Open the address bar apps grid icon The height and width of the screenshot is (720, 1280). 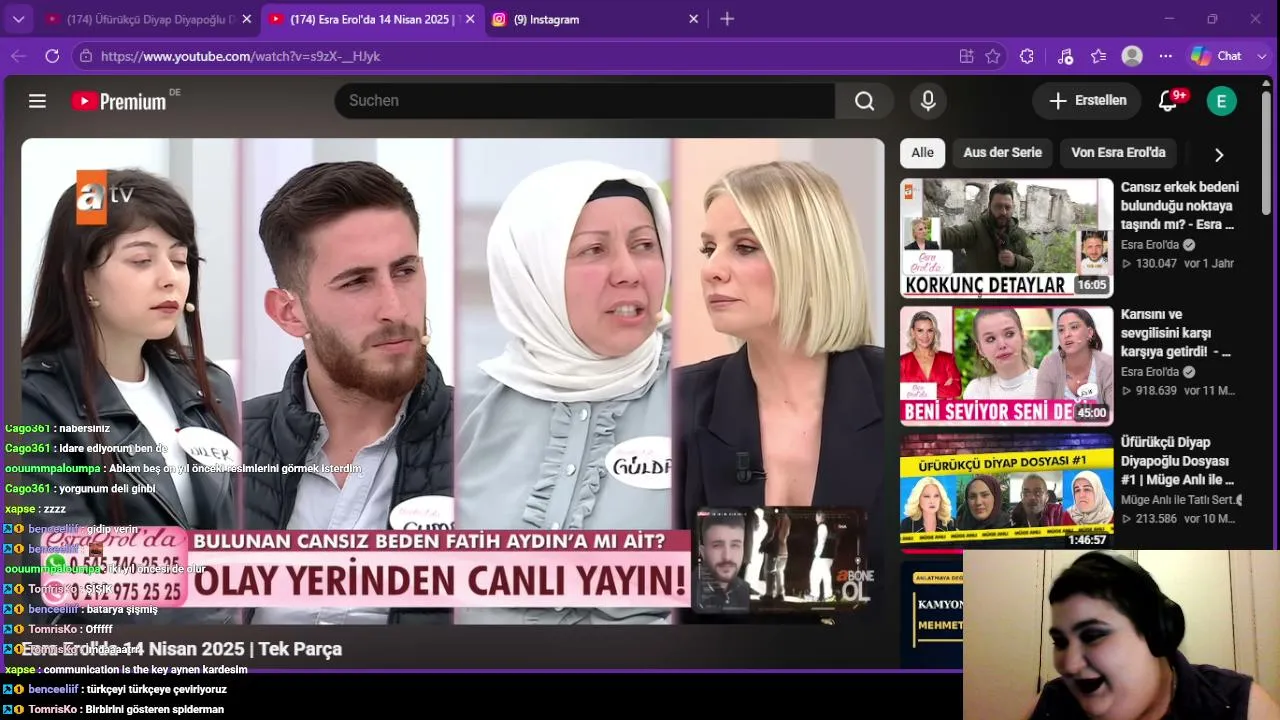966,56
